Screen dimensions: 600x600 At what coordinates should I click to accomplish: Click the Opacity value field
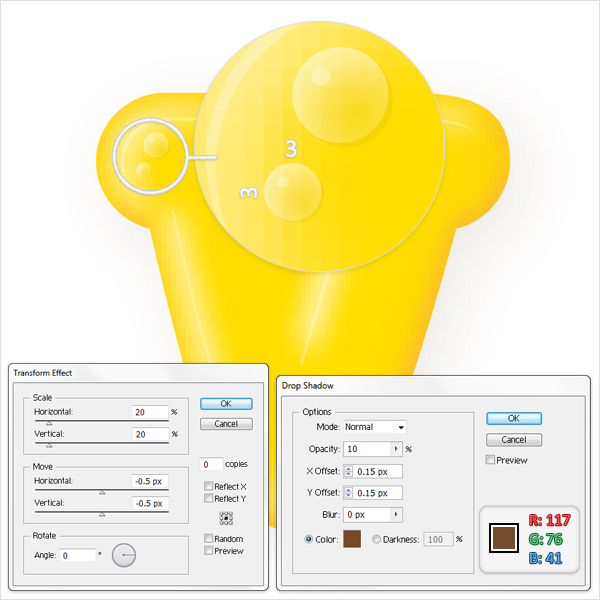(x=367, y=449)
